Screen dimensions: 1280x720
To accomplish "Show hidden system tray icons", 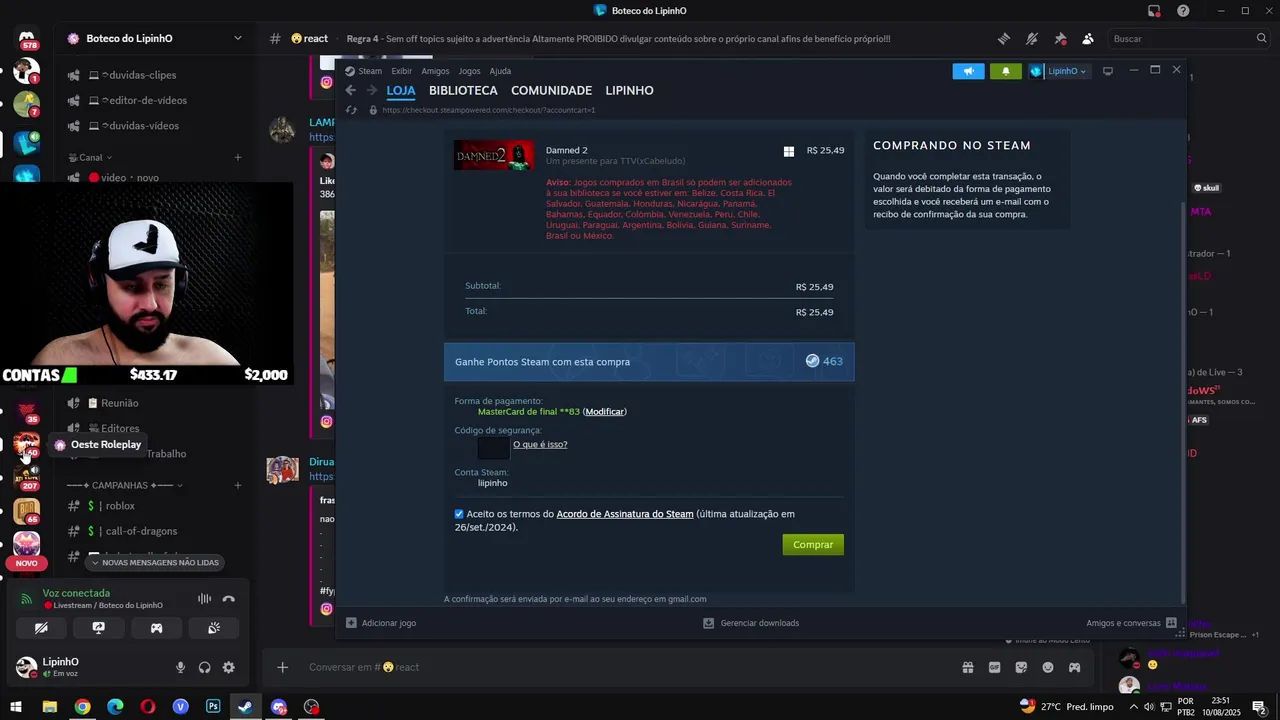I will pyautogui.click(x=1133, y=707).
